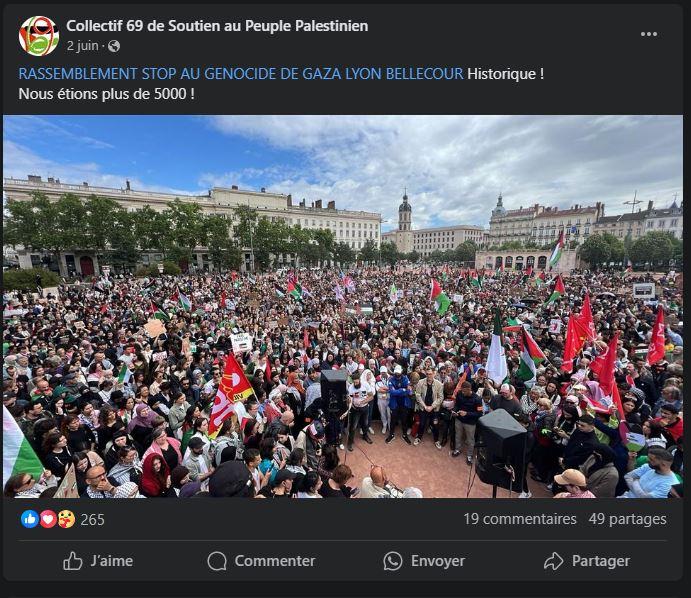This screenshot has width=691, height=598.
Task: Click the Commenter button label
Action: click(x=275, y=561)
